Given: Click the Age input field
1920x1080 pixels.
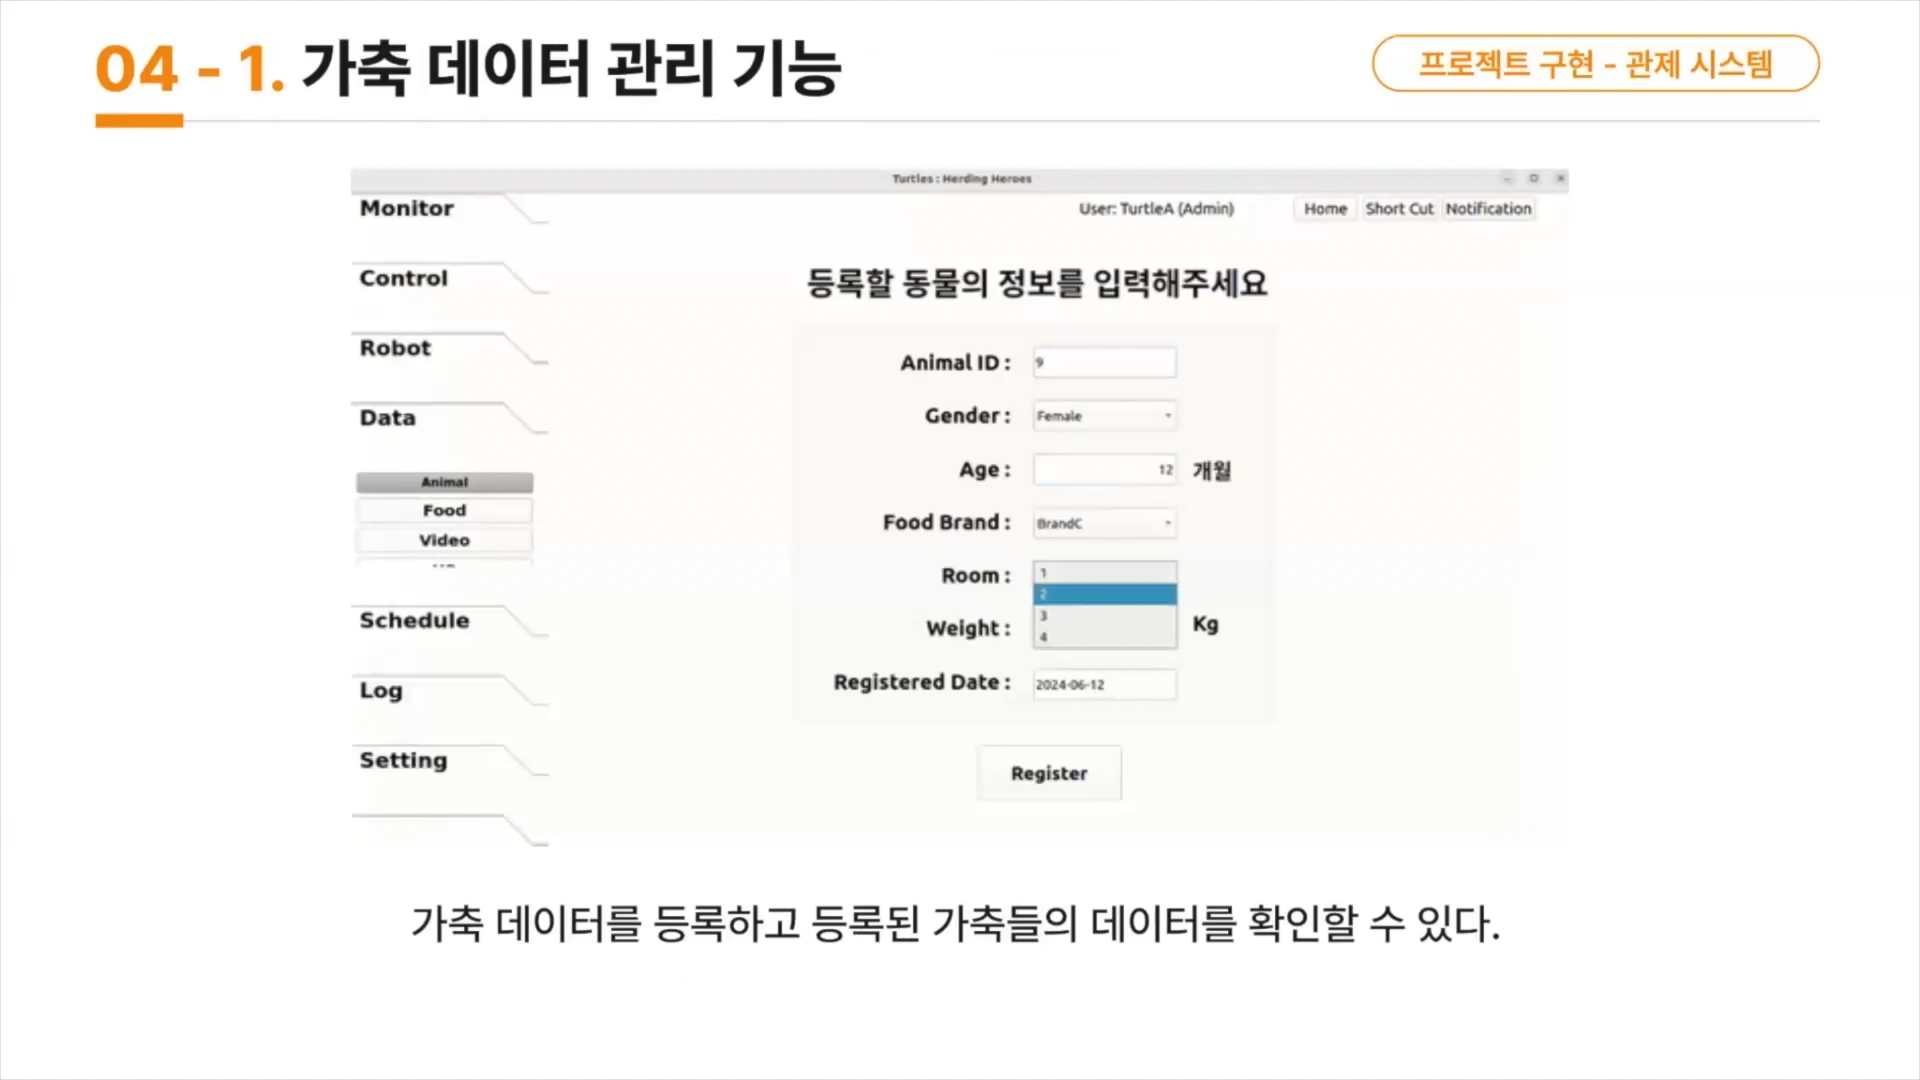Looking at the screenshot, I should 1104,470.
